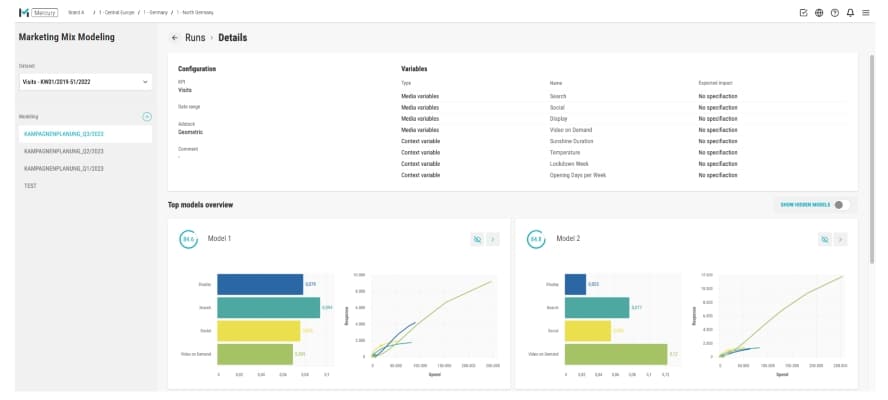Open the help question mark icon
This screenshot has width=888, height=400.
835,12
